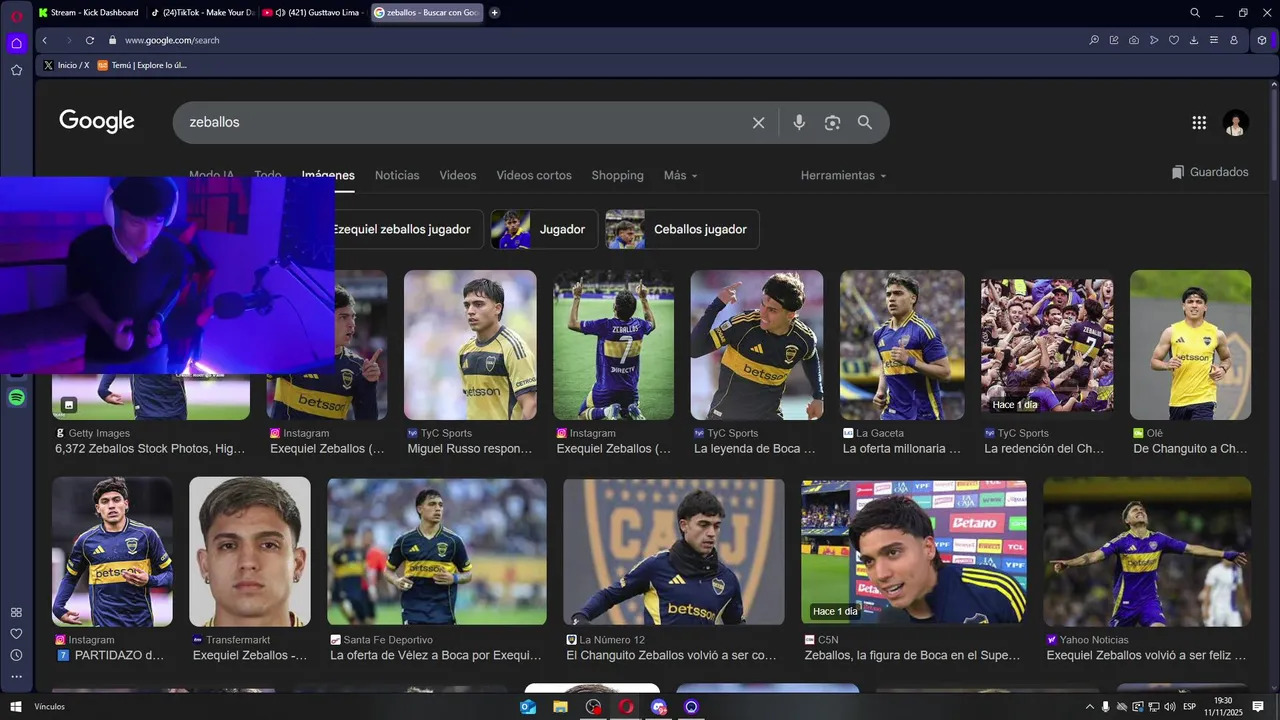
Task: Select the Videos cortos tab
Action: (x=534, y=175)
